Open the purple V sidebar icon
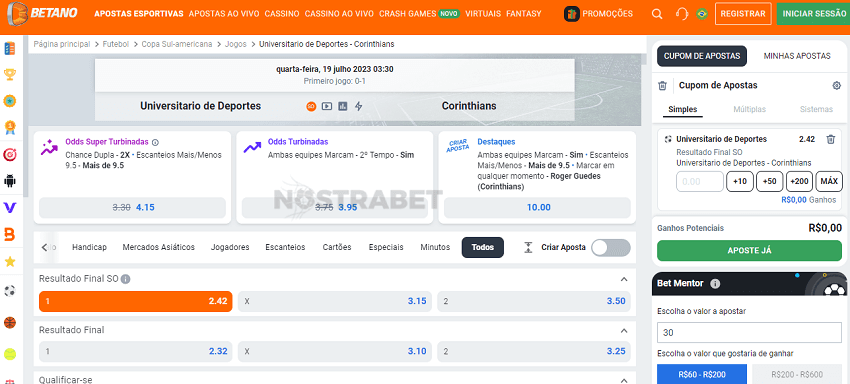The image size is (850, 384). click(10, 207)
